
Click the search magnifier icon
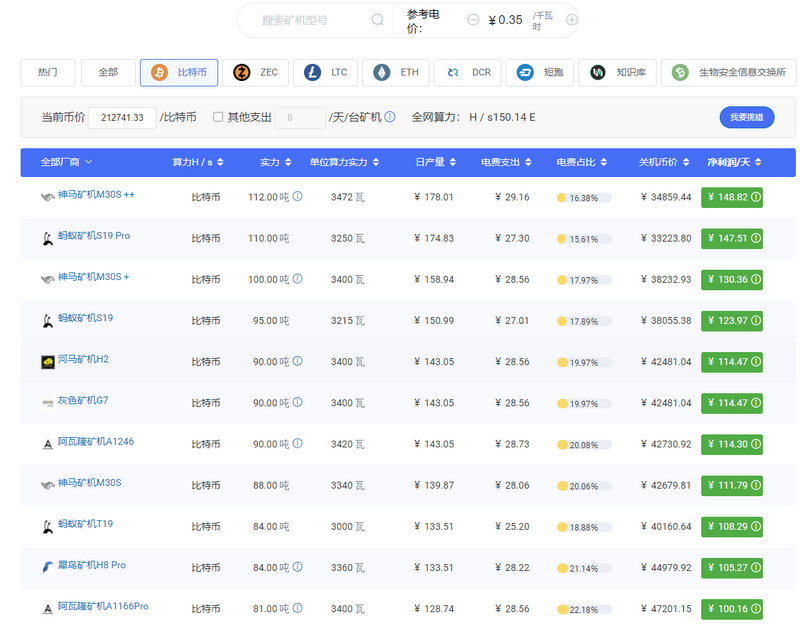(377, 19)
